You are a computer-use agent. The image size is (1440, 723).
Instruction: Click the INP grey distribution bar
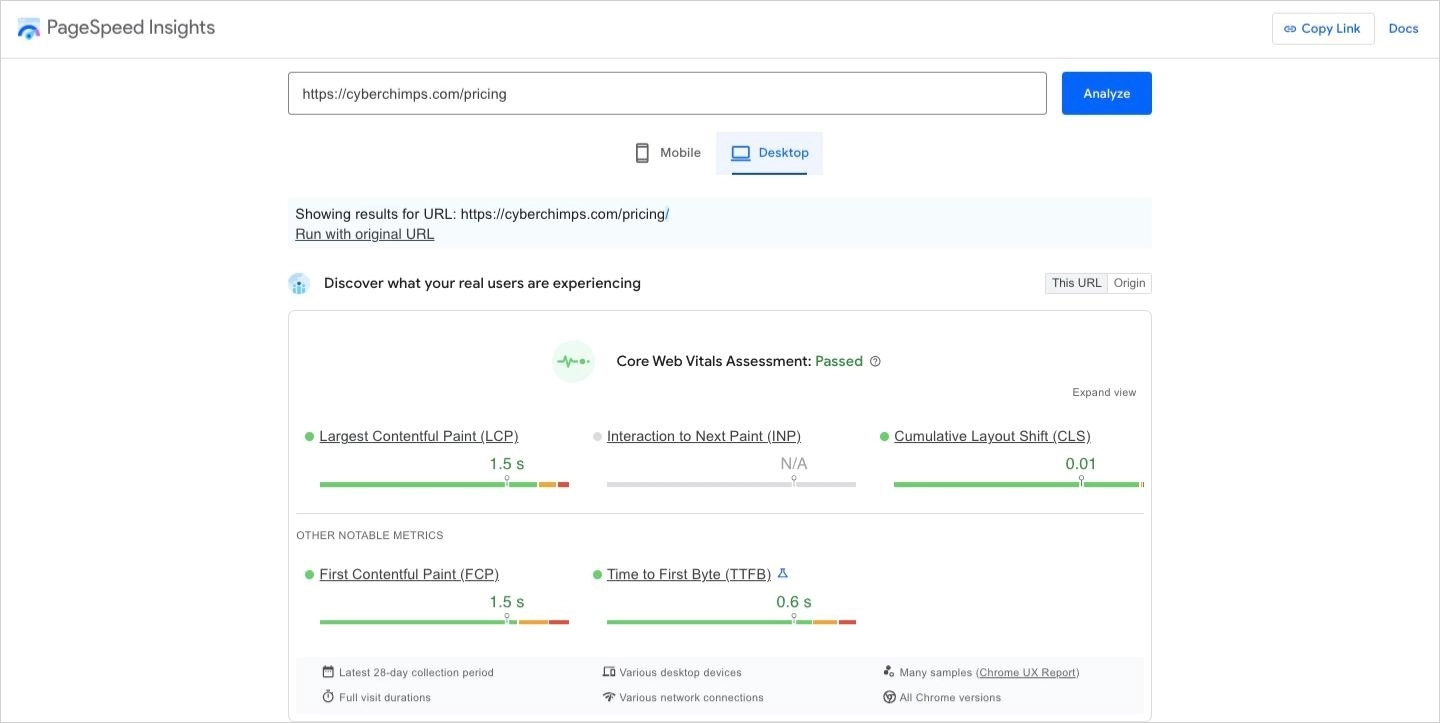coord(731,485)
